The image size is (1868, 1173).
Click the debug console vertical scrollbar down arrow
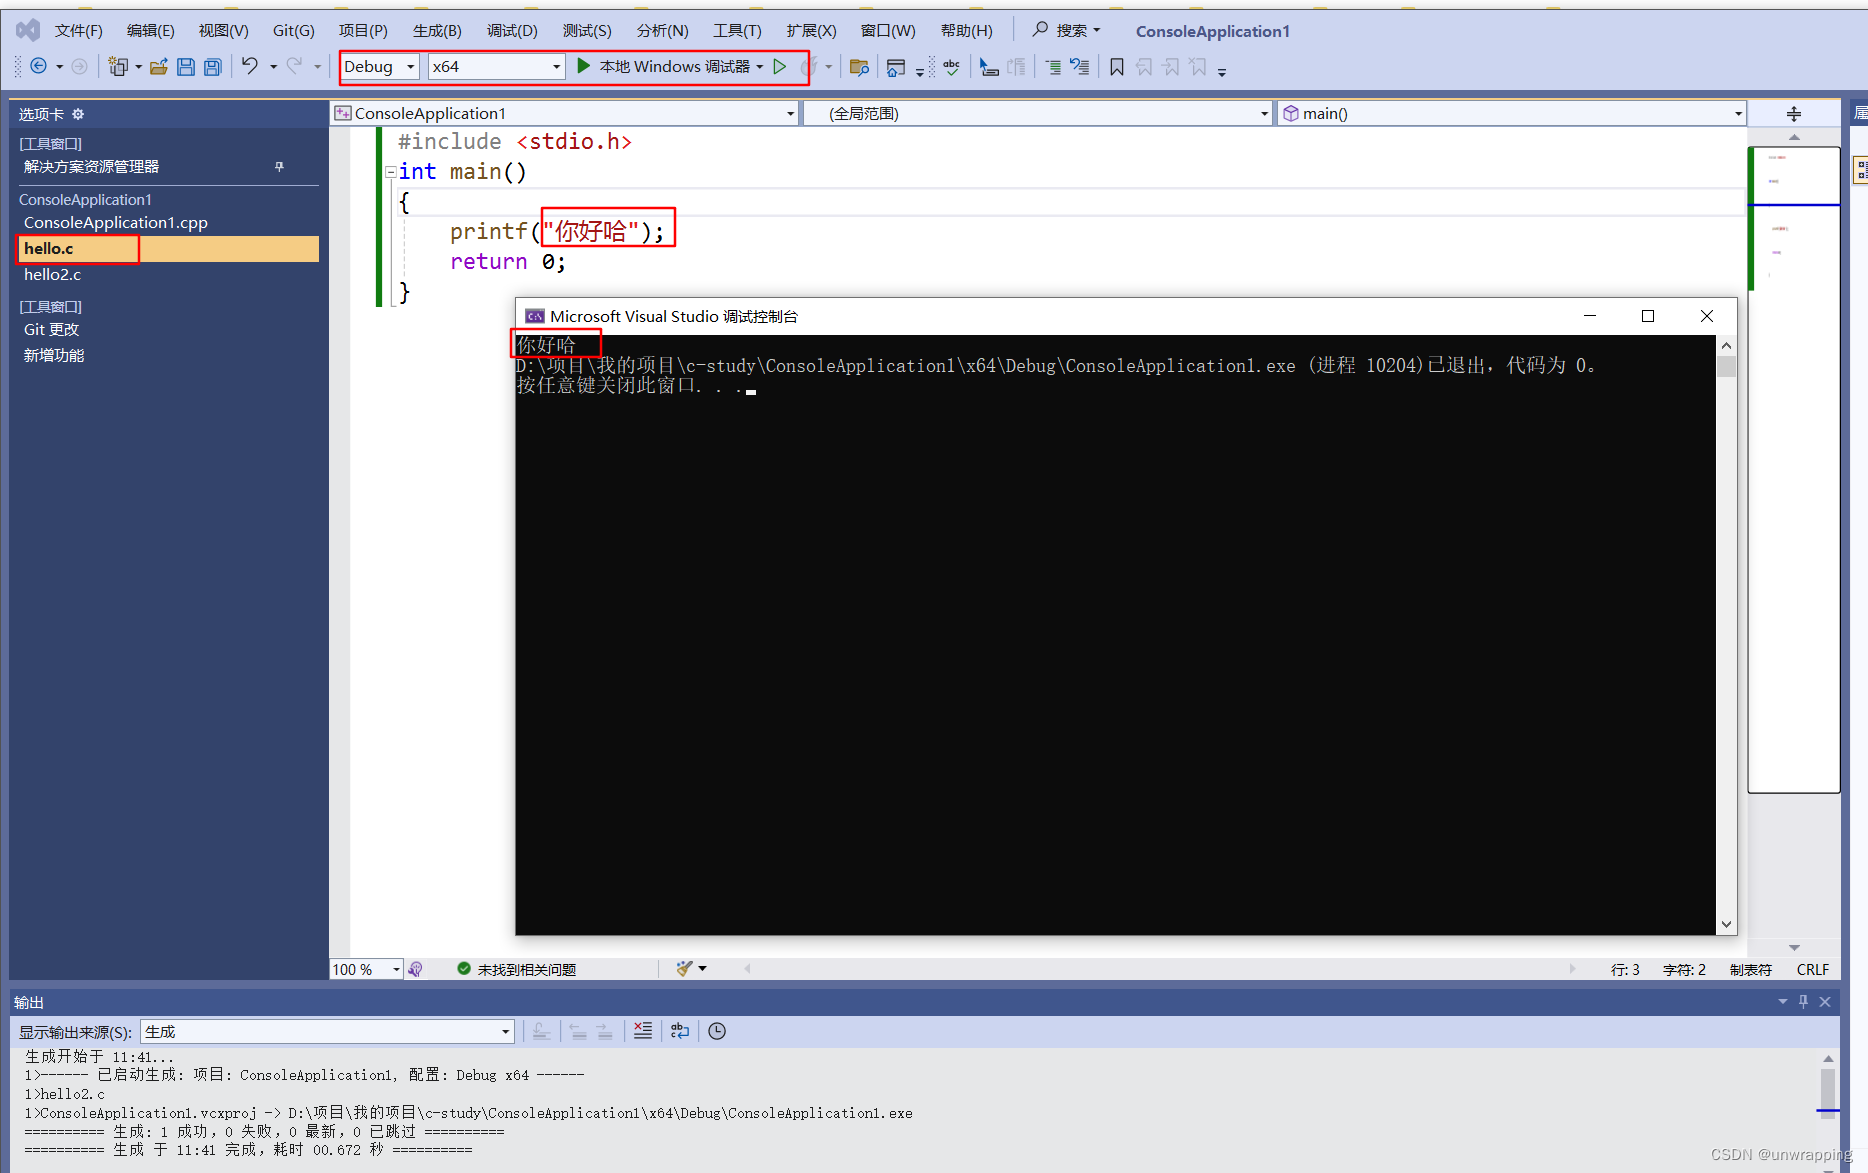pos(1726,925)
